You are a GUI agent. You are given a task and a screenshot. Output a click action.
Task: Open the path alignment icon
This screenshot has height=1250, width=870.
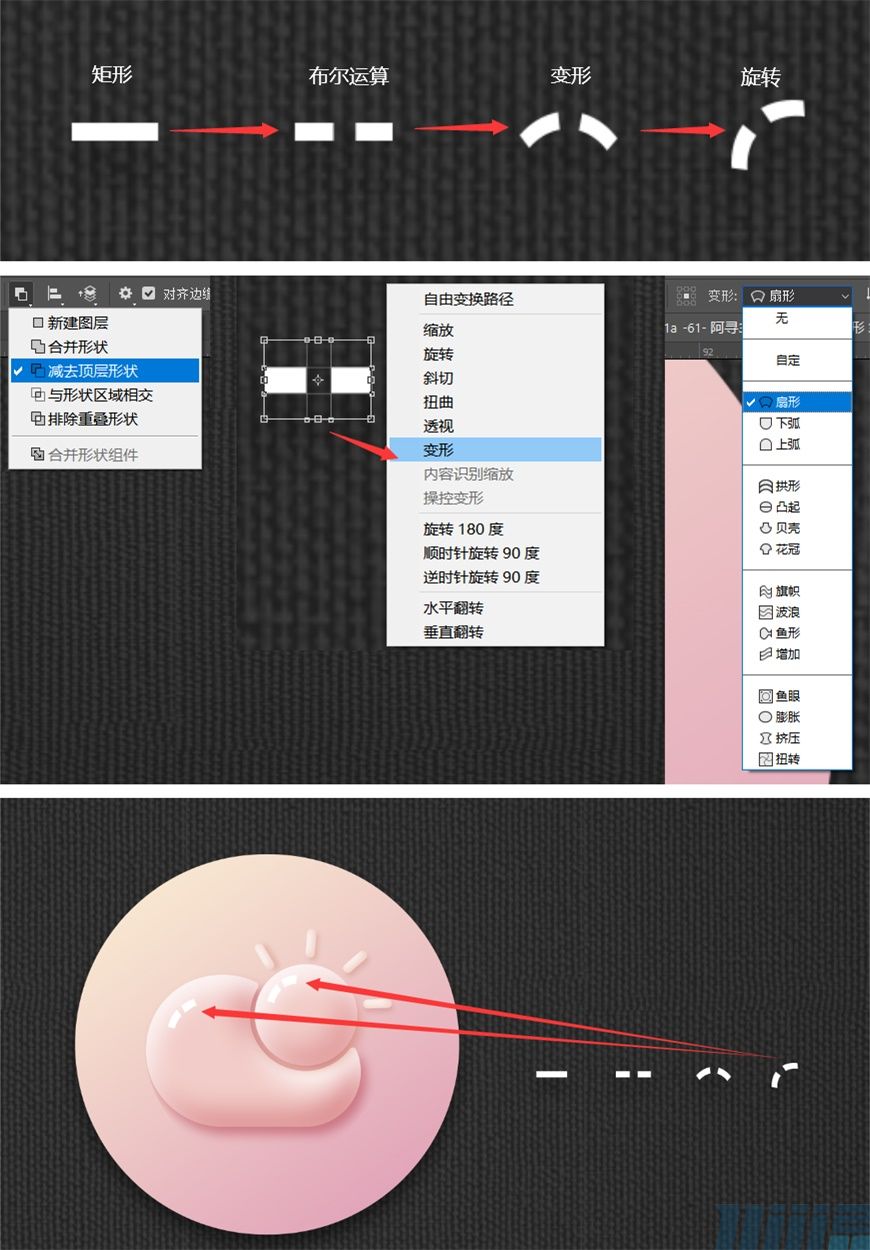pyautogui.click(x=56, y=294)
